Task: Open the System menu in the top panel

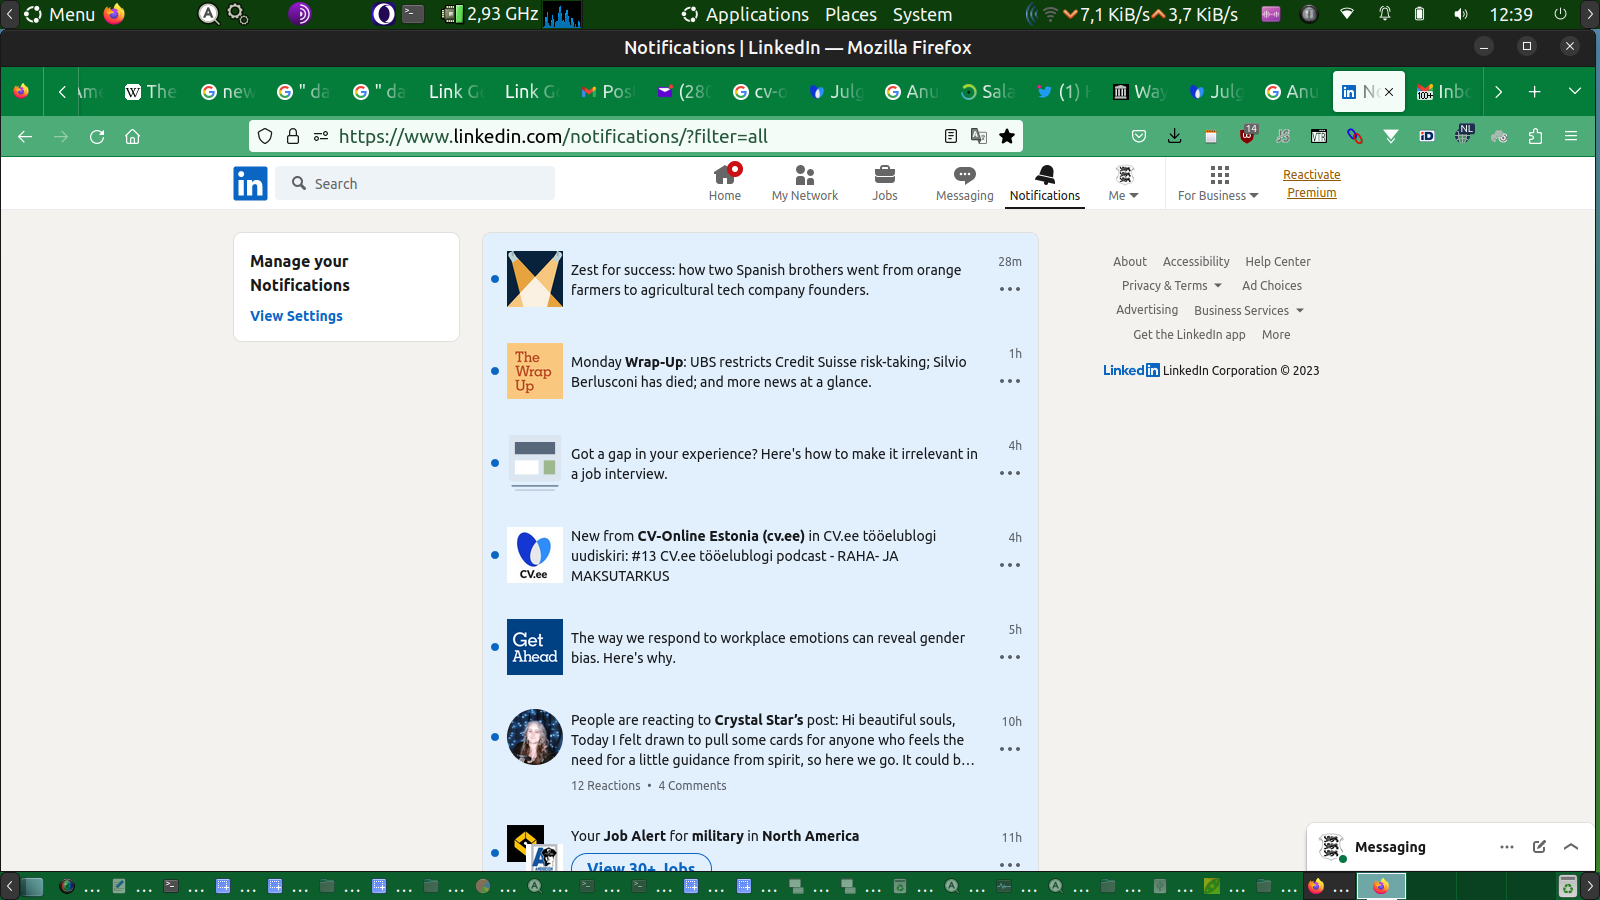Action: (922, 14)
